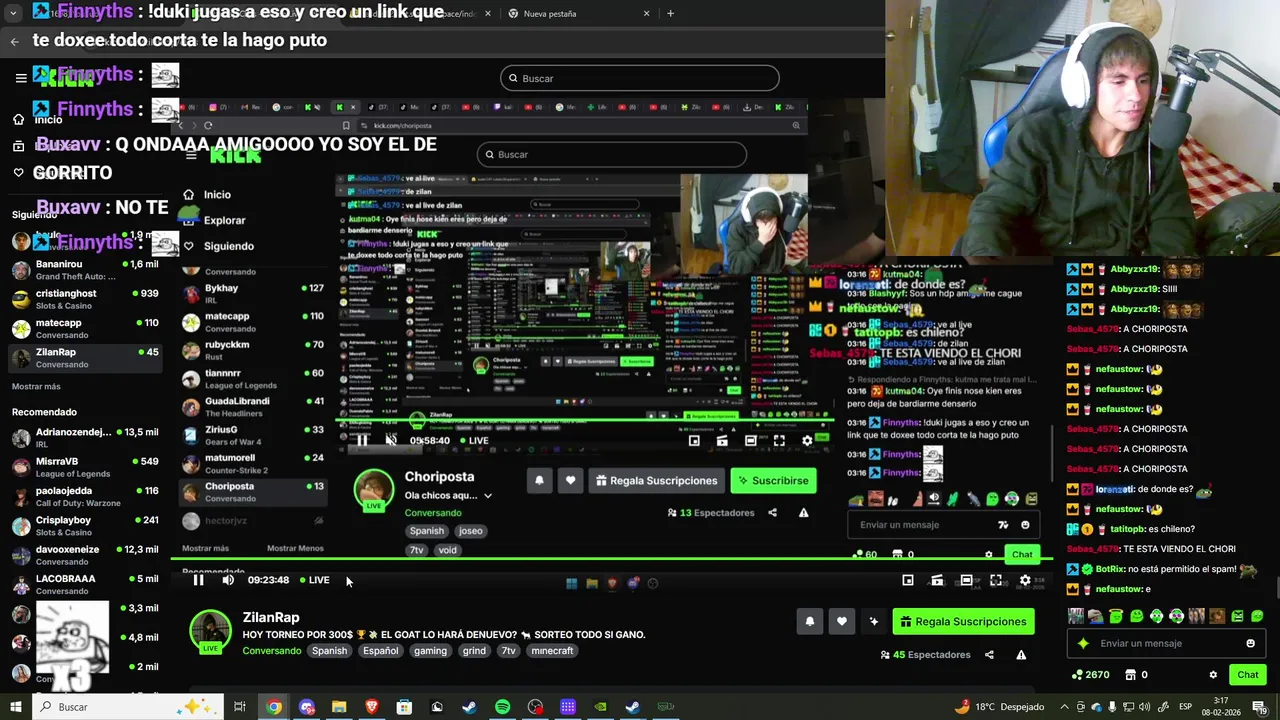The width and height of the screenshot is (1280, 720).
Task: Open cristianghost channel in sidebar
Action: pos(84,299)
